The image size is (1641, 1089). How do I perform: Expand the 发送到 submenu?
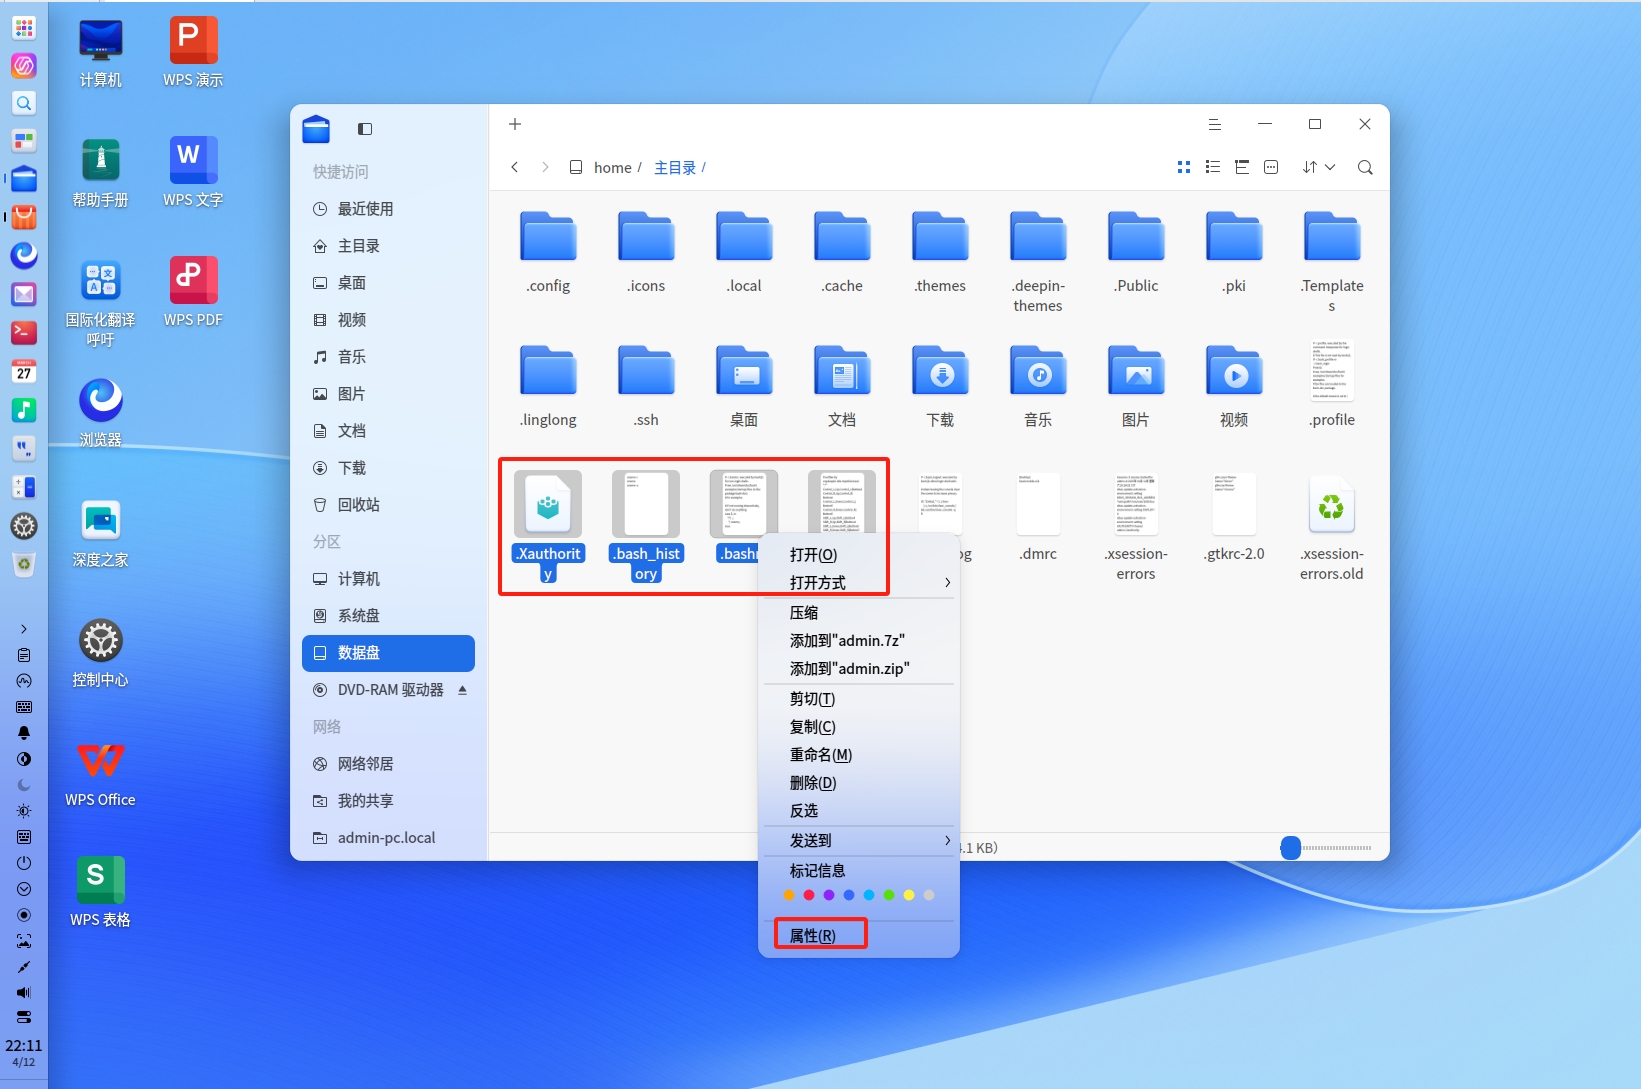[860, 840]
